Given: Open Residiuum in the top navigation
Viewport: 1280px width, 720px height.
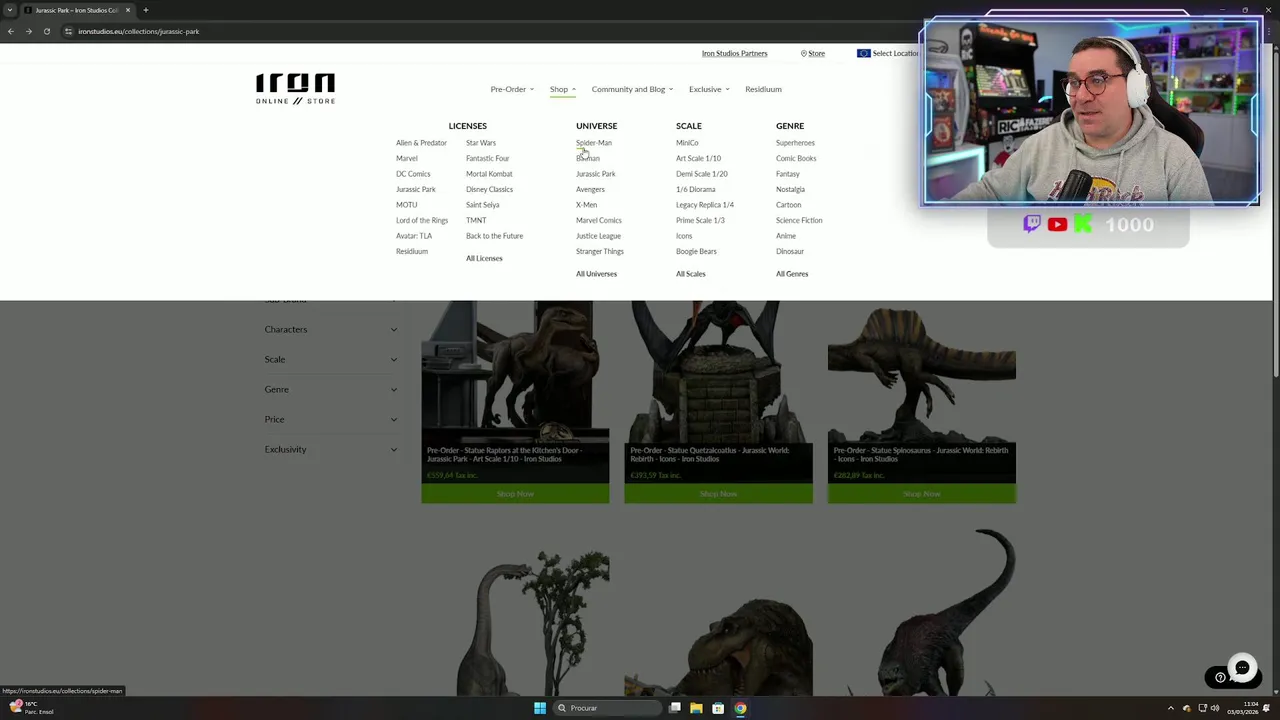Looking at the screenshot, I should pos(763,89).
